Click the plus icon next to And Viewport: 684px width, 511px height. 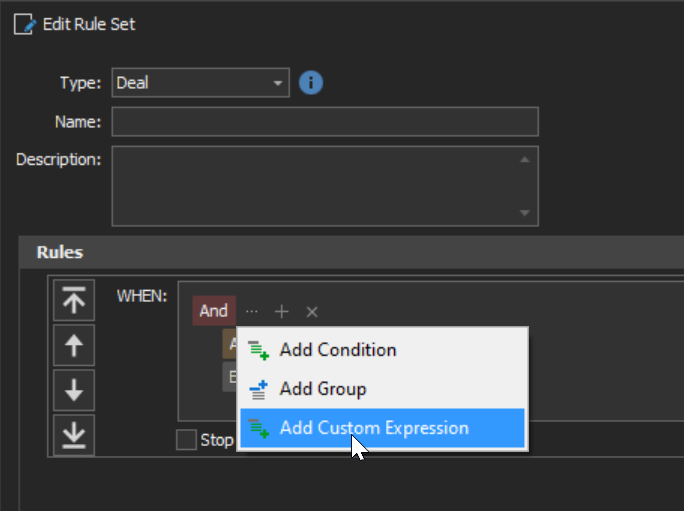281,312
